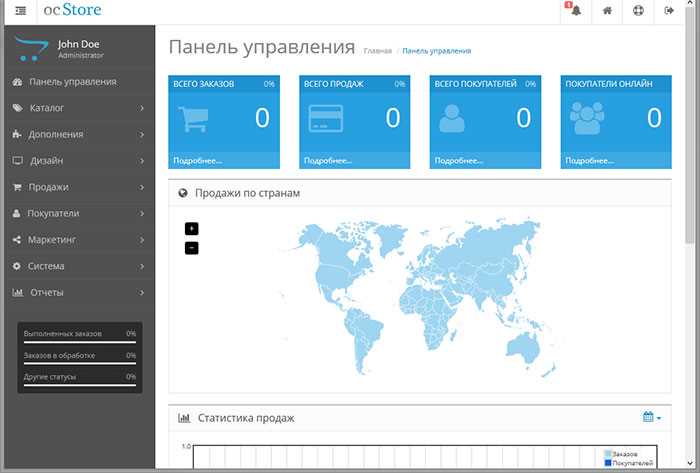Click the dashboard icon beside Панель управления
Screen dimensions: 700x473
(17, 82)
